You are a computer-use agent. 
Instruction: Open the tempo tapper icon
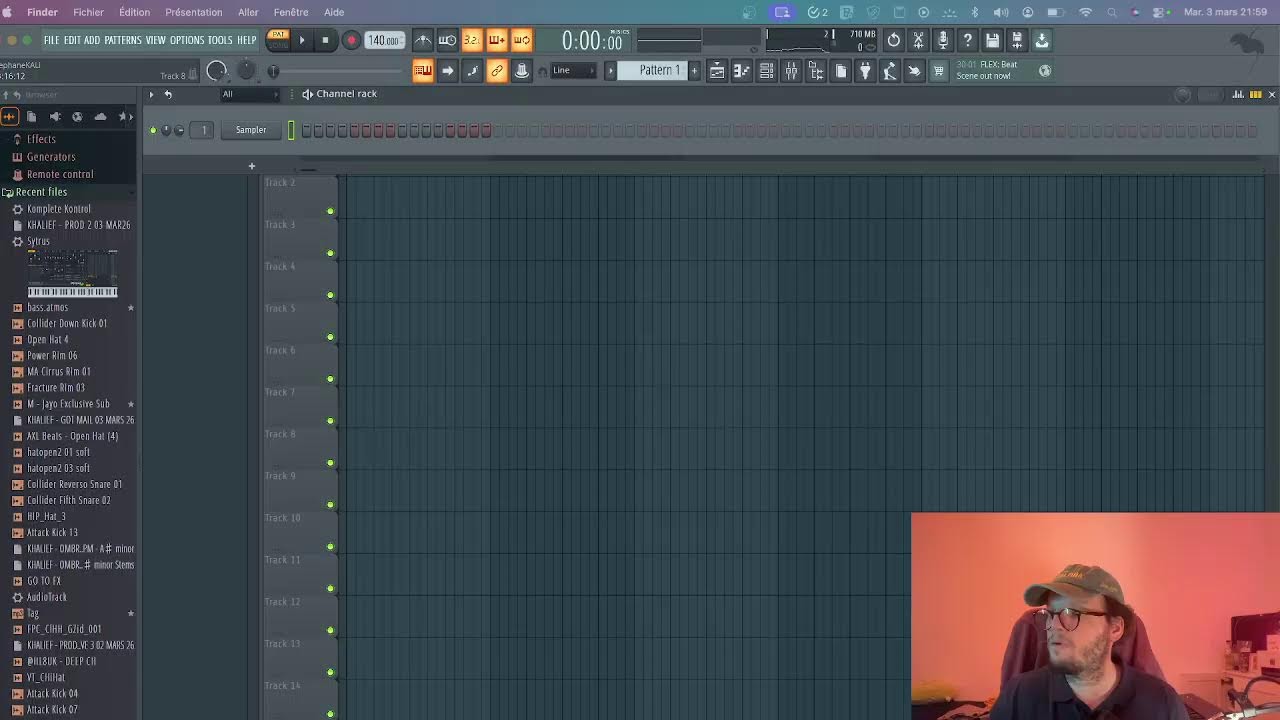click(x=889, y=70)
